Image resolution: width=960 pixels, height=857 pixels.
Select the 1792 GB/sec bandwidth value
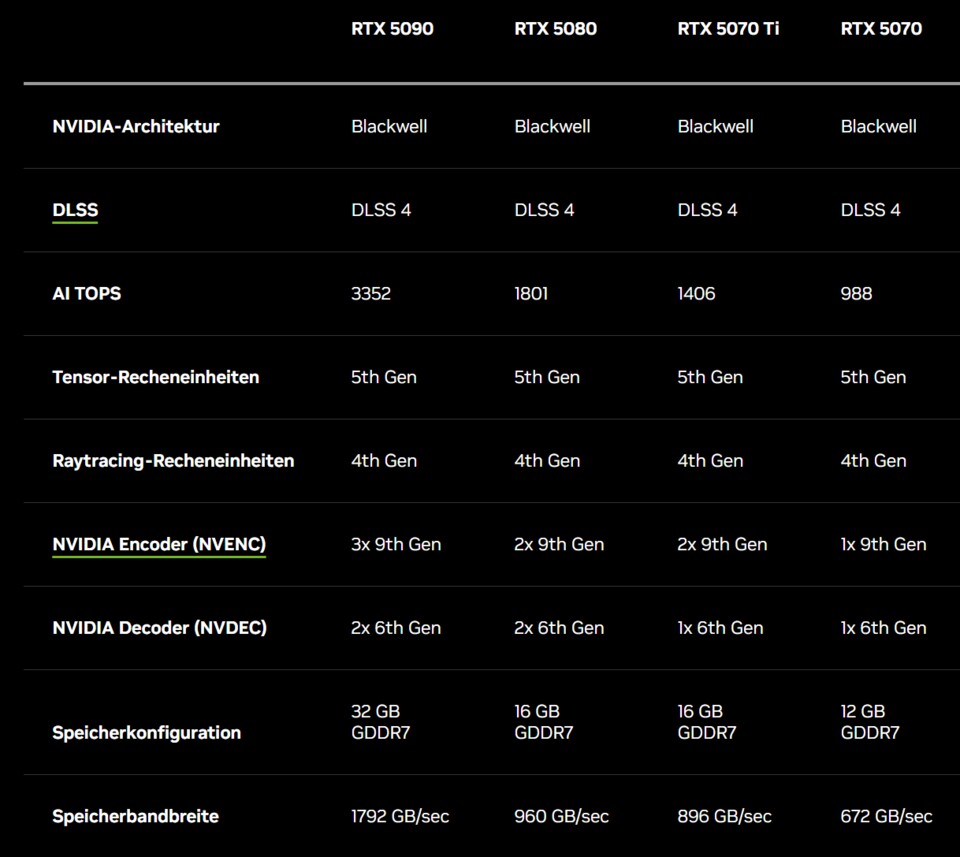coord(400,816)
